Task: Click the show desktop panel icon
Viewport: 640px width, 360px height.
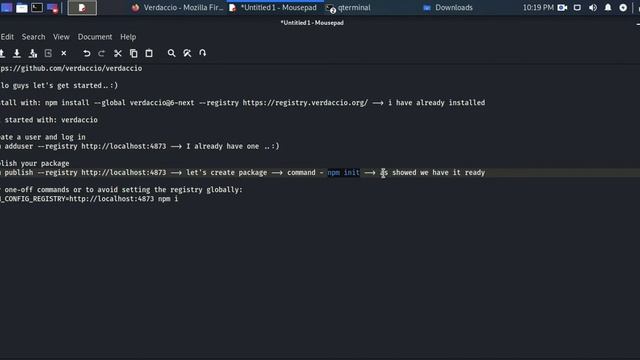Action: pos(6,7)
